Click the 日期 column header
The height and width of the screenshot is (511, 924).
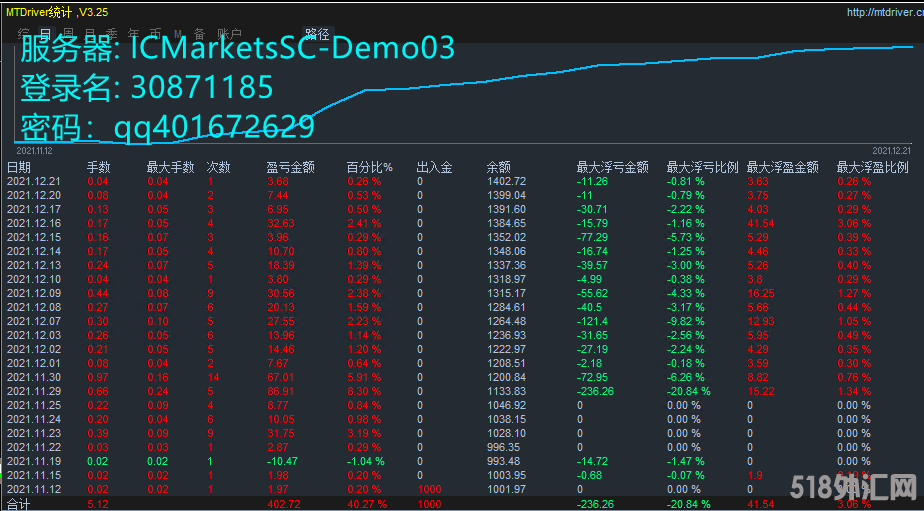[18, 167]
